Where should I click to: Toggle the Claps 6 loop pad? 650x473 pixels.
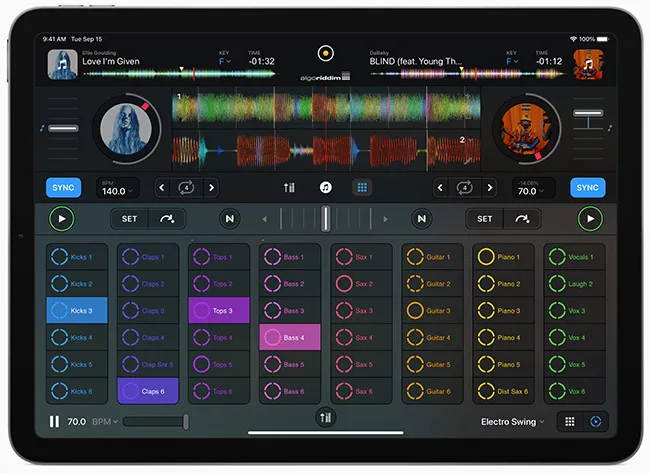tap(148, 391)
